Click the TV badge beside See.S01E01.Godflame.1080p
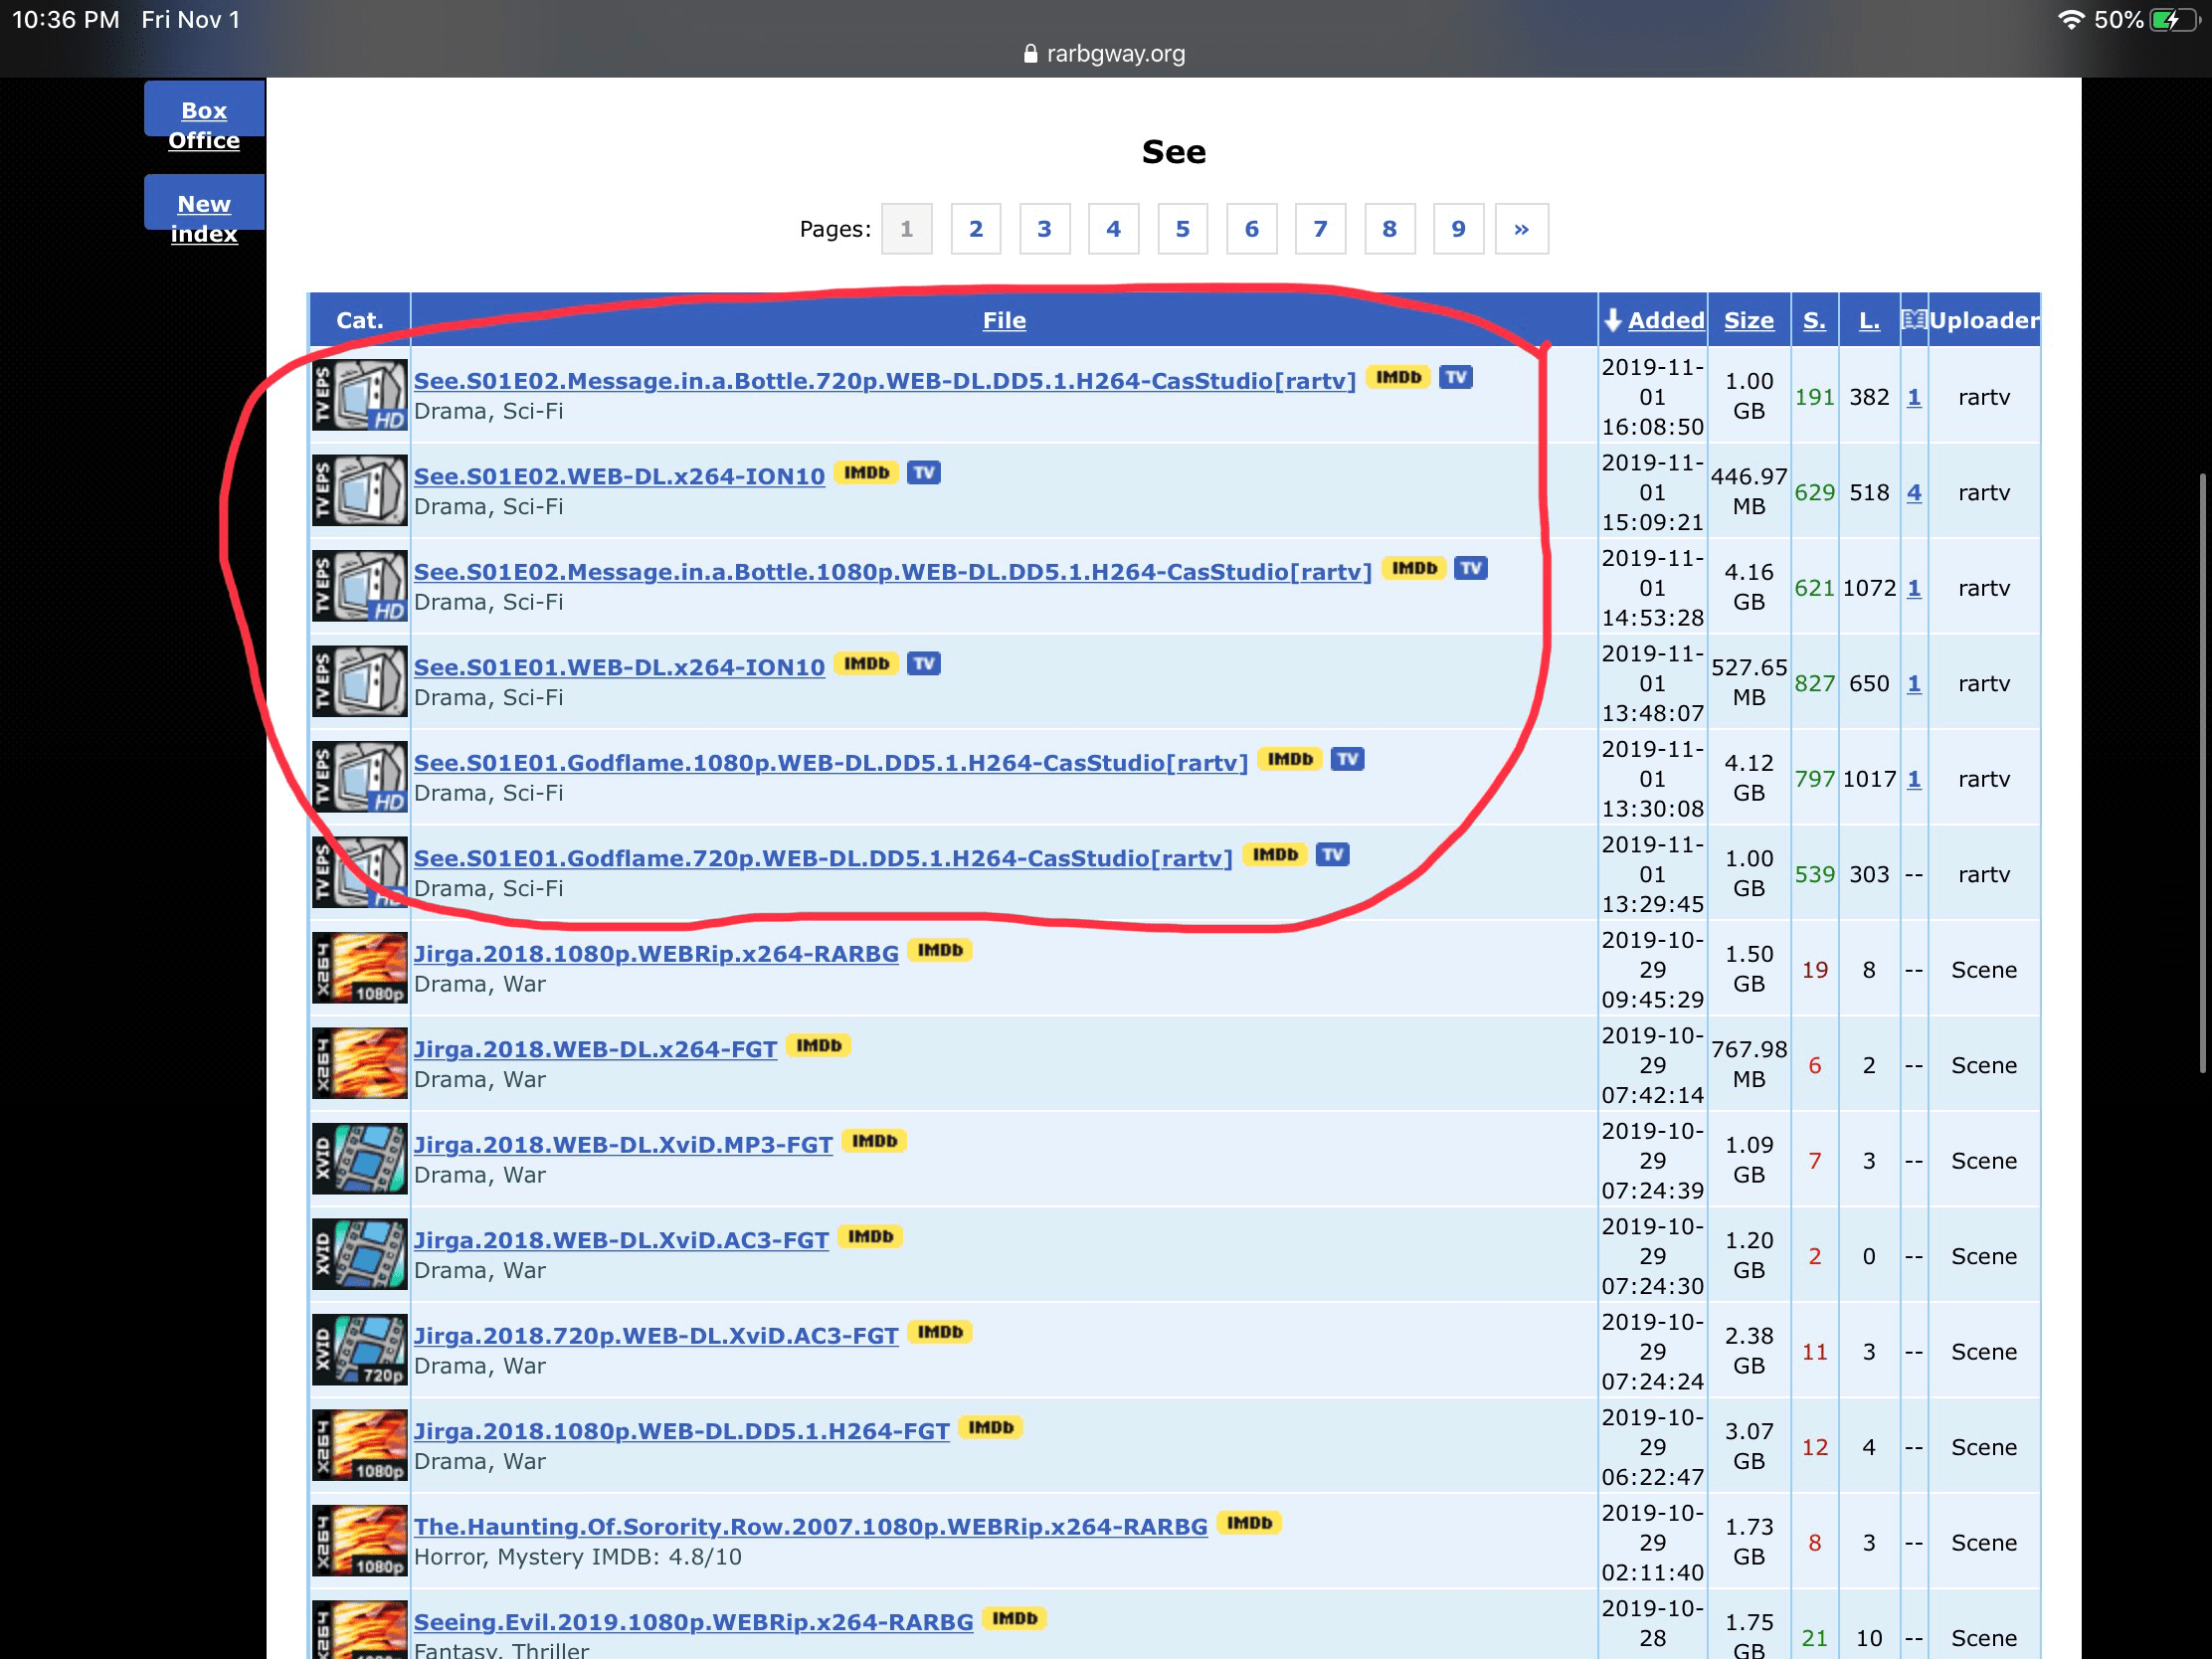This screenshot has height=1659, width=2212. coord(1347,759)
